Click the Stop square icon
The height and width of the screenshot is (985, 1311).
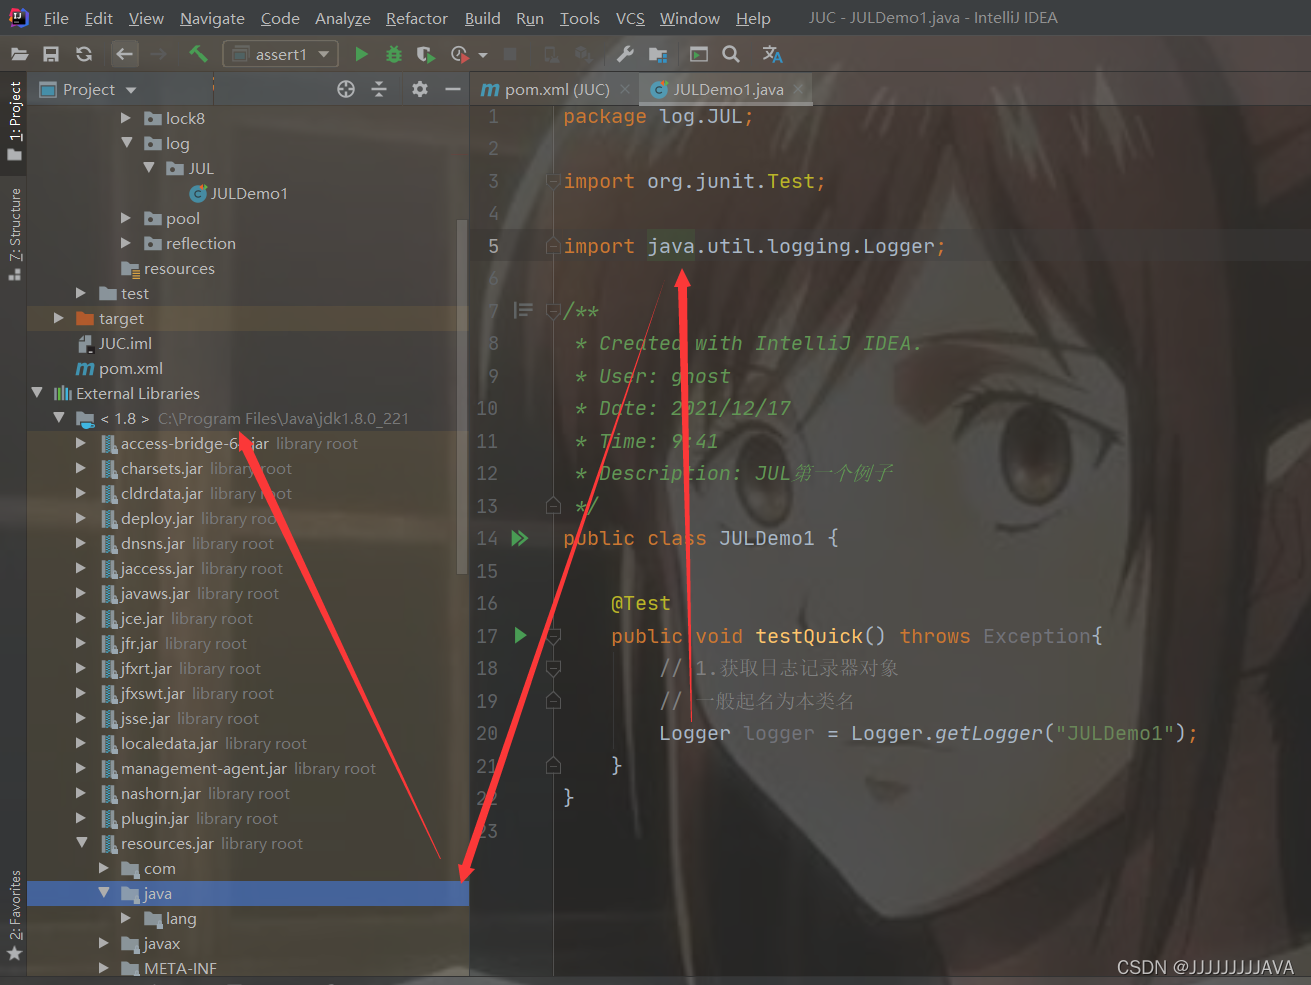(x=510, y=54)
